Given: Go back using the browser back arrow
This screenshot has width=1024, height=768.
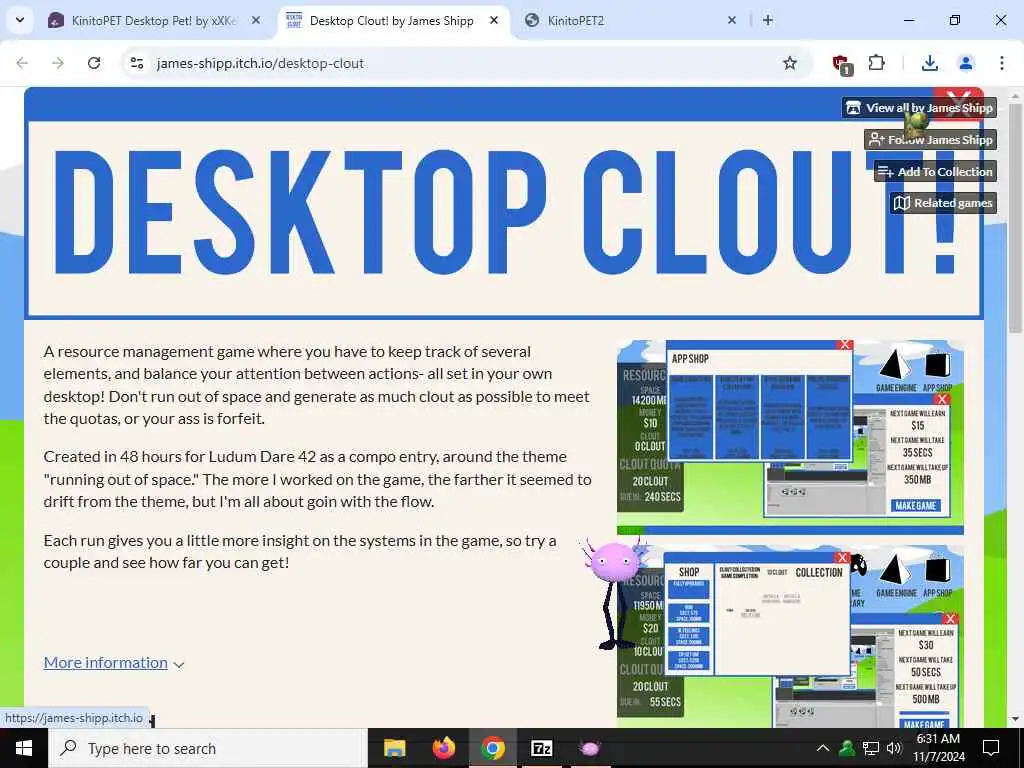Looking at the screenshot, I should coord(22,63).
